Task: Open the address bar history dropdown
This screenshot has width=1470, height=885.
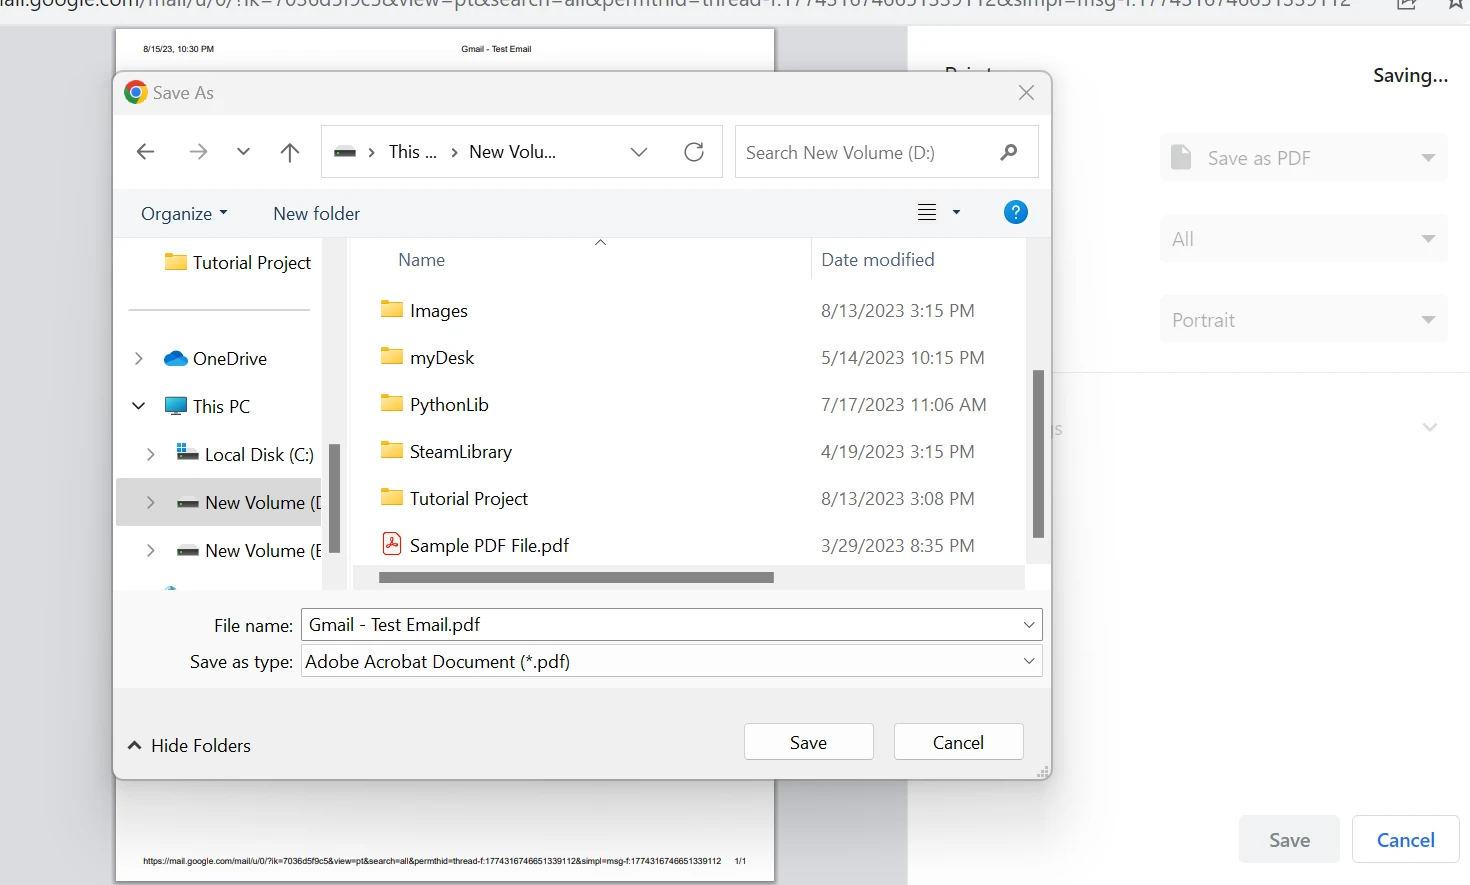Action: point(639,152)
